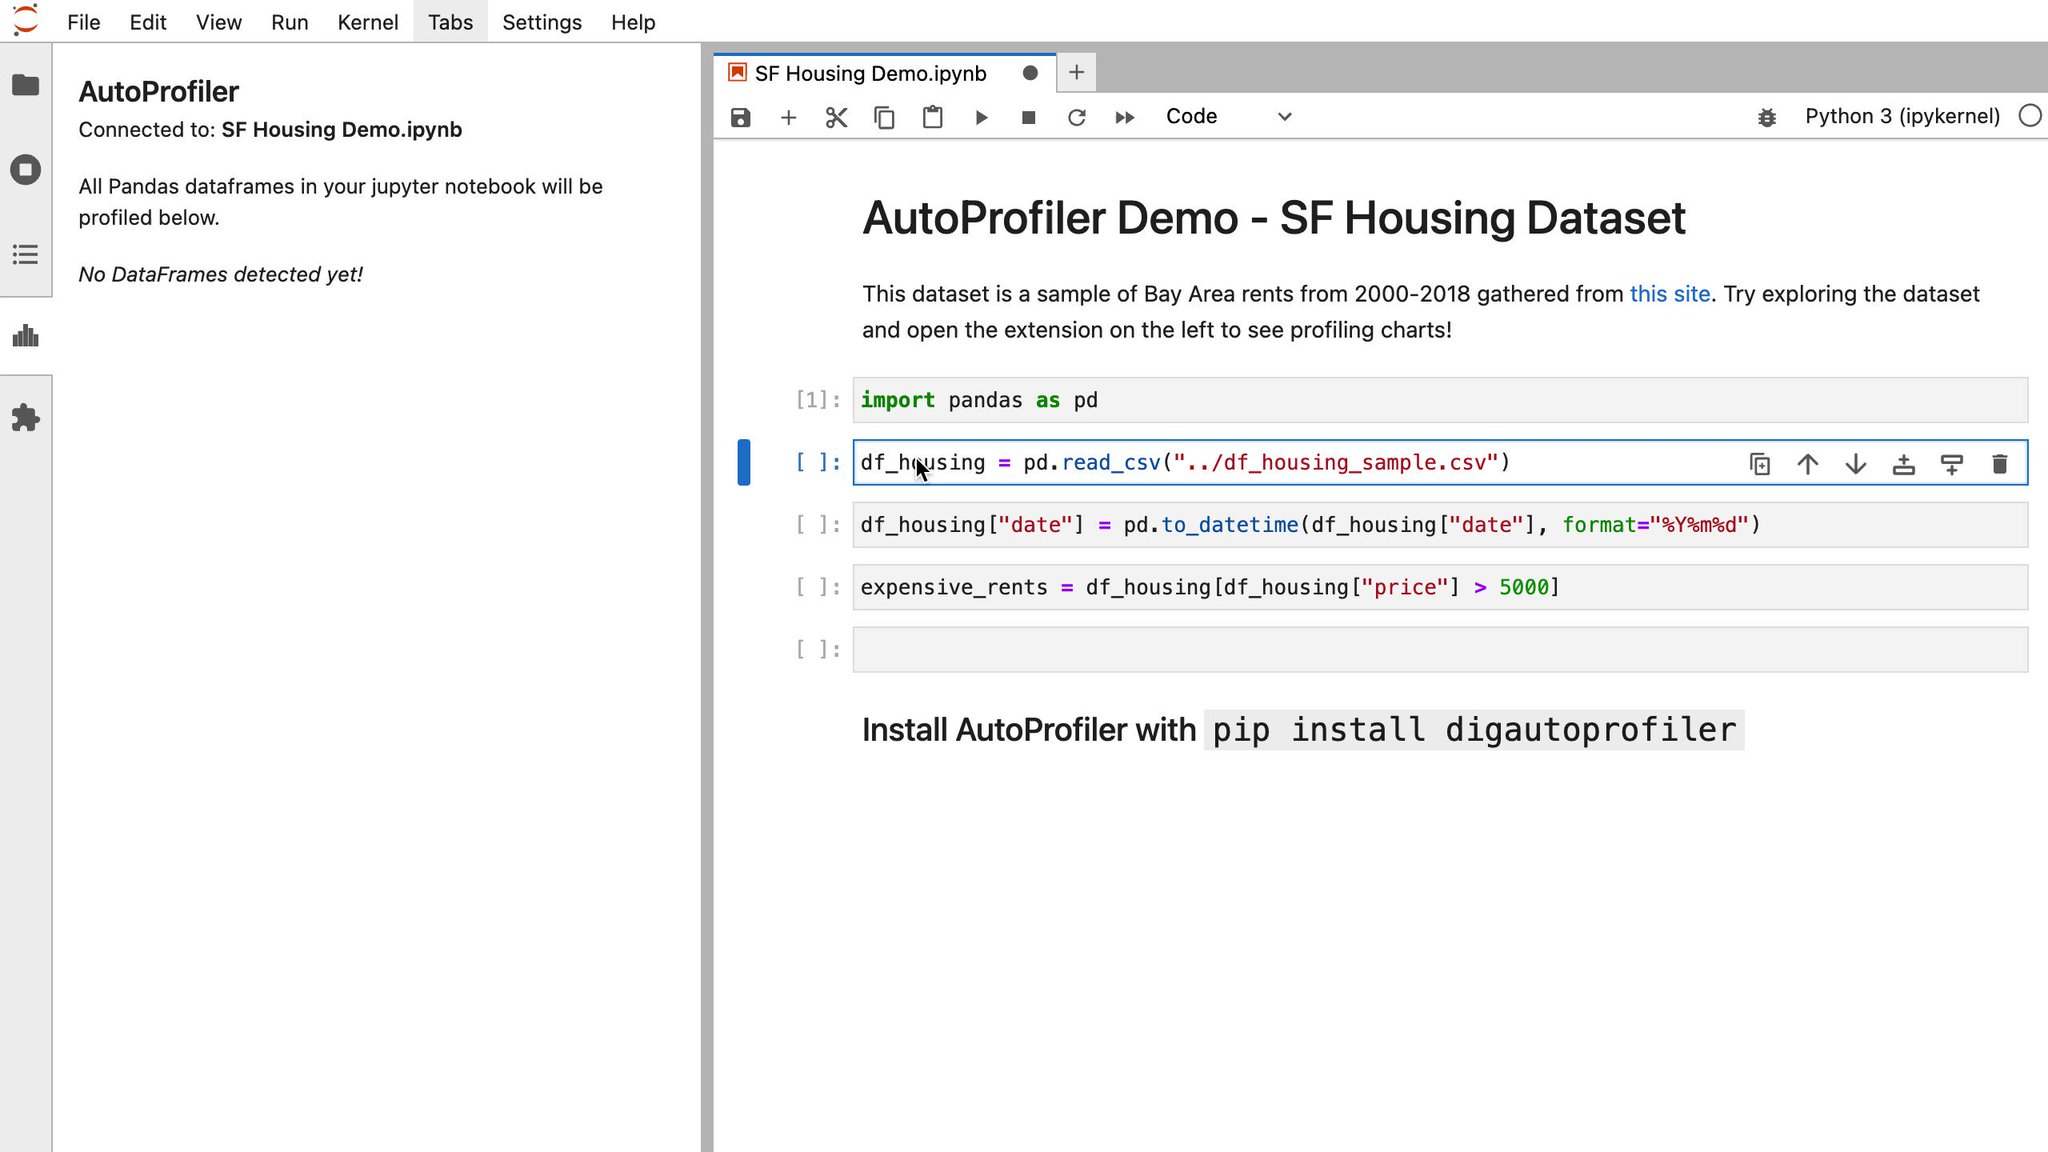Click the kernel status circle indicator
The image size is (2048, 1152).
(2029, 116)
